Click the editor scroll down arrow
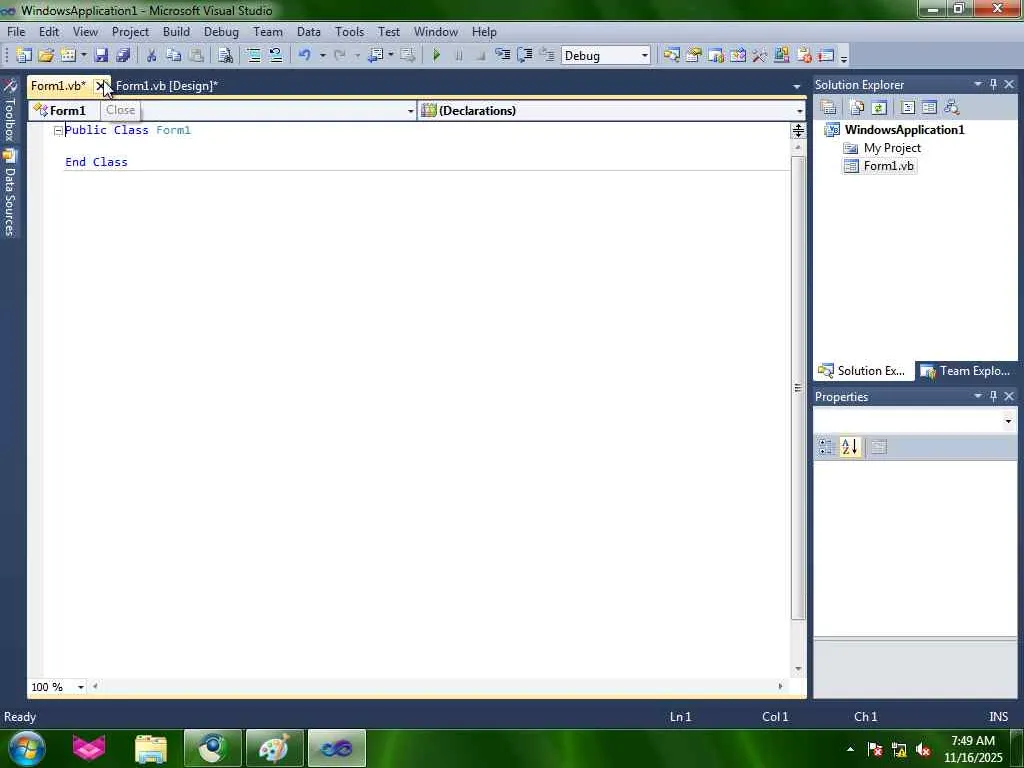Image resolution: width=1024 pixels, height=768 pixels. click(798, 669)
